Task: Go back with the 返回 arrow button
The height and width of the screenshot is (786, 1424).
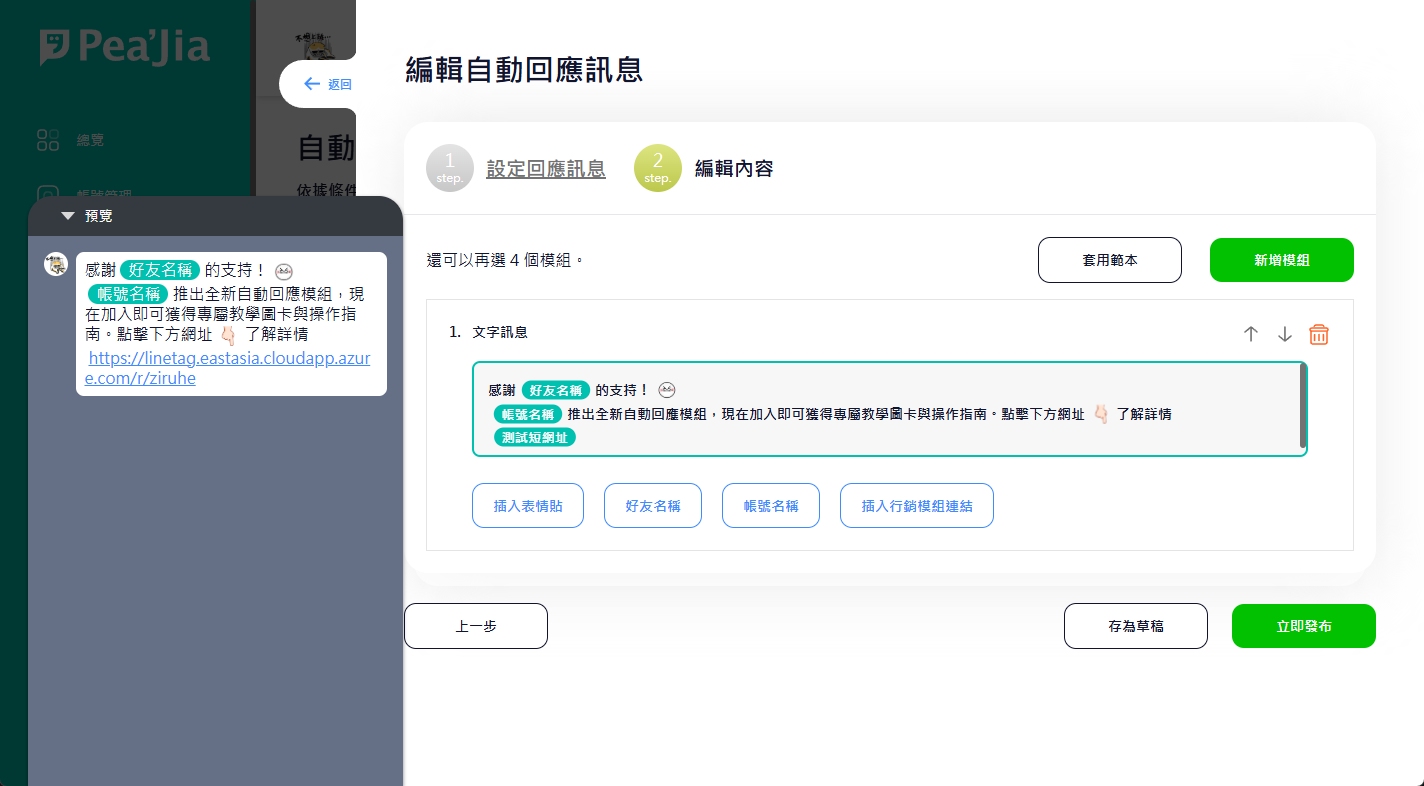Action: click(x=327, y=84)
